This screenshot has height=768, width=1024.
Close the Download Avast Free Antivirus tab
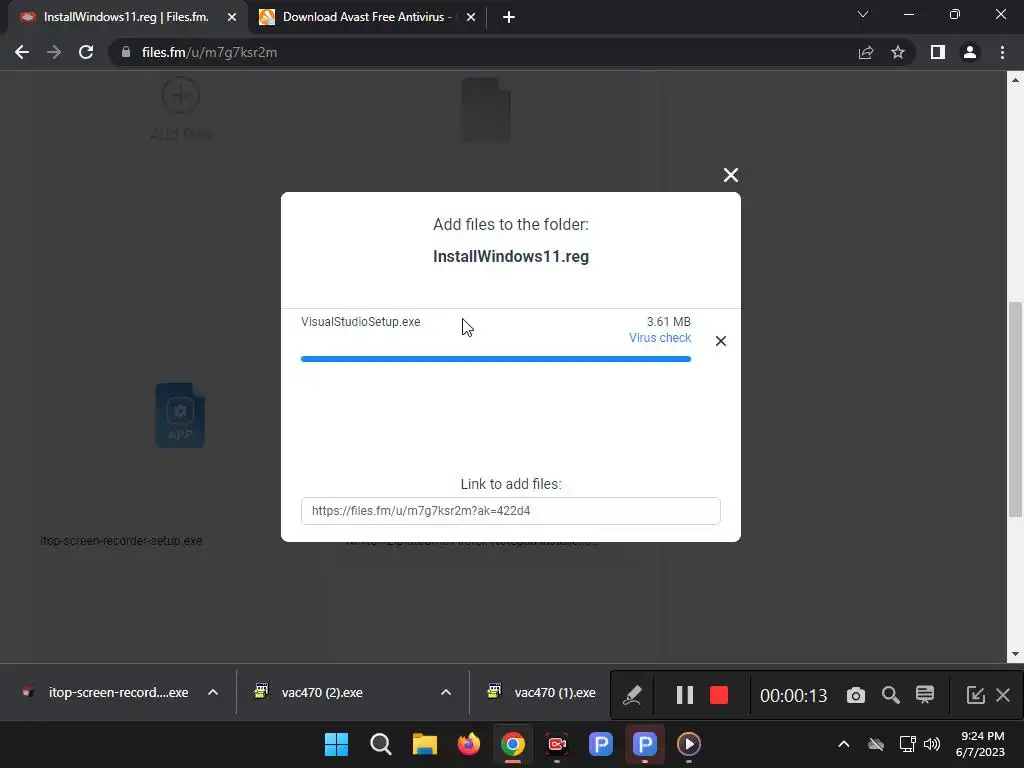tap(471, 17)
